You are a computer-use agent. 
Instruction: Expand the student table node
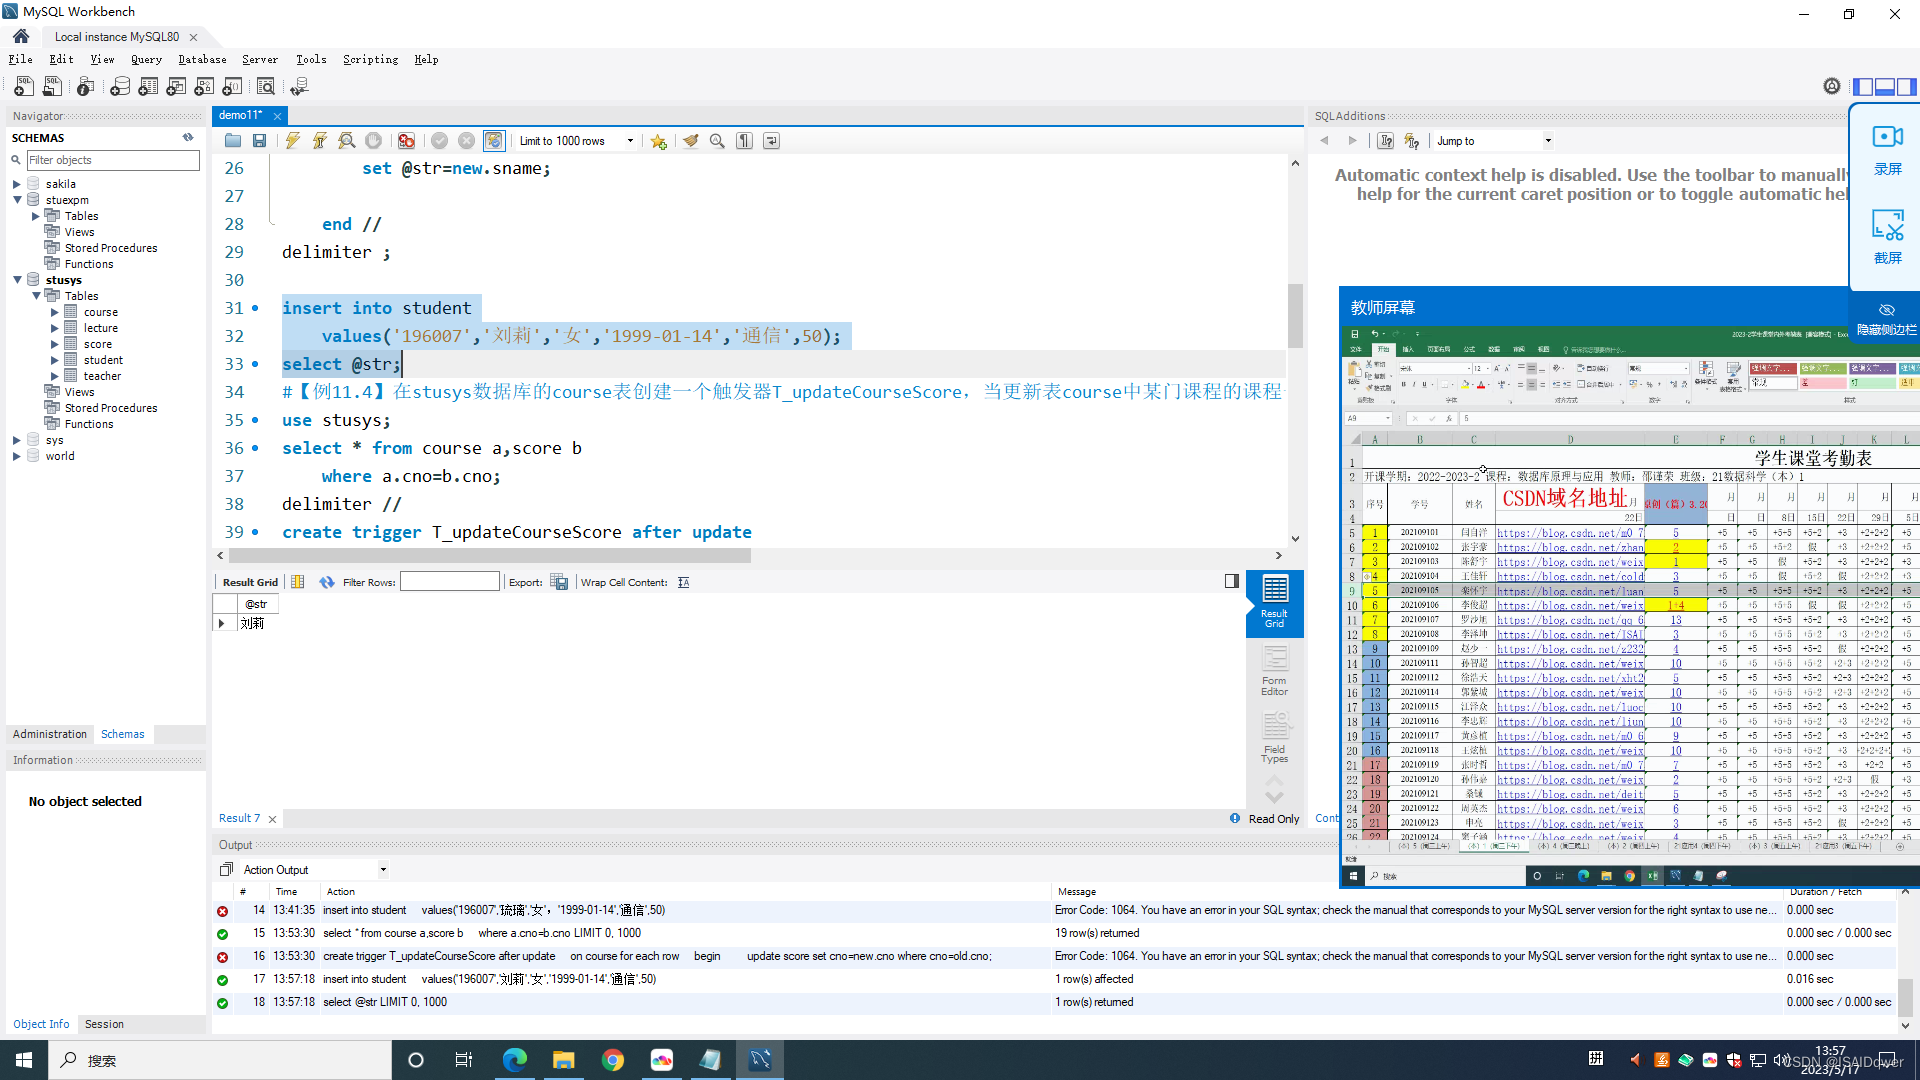pos(55,360)
